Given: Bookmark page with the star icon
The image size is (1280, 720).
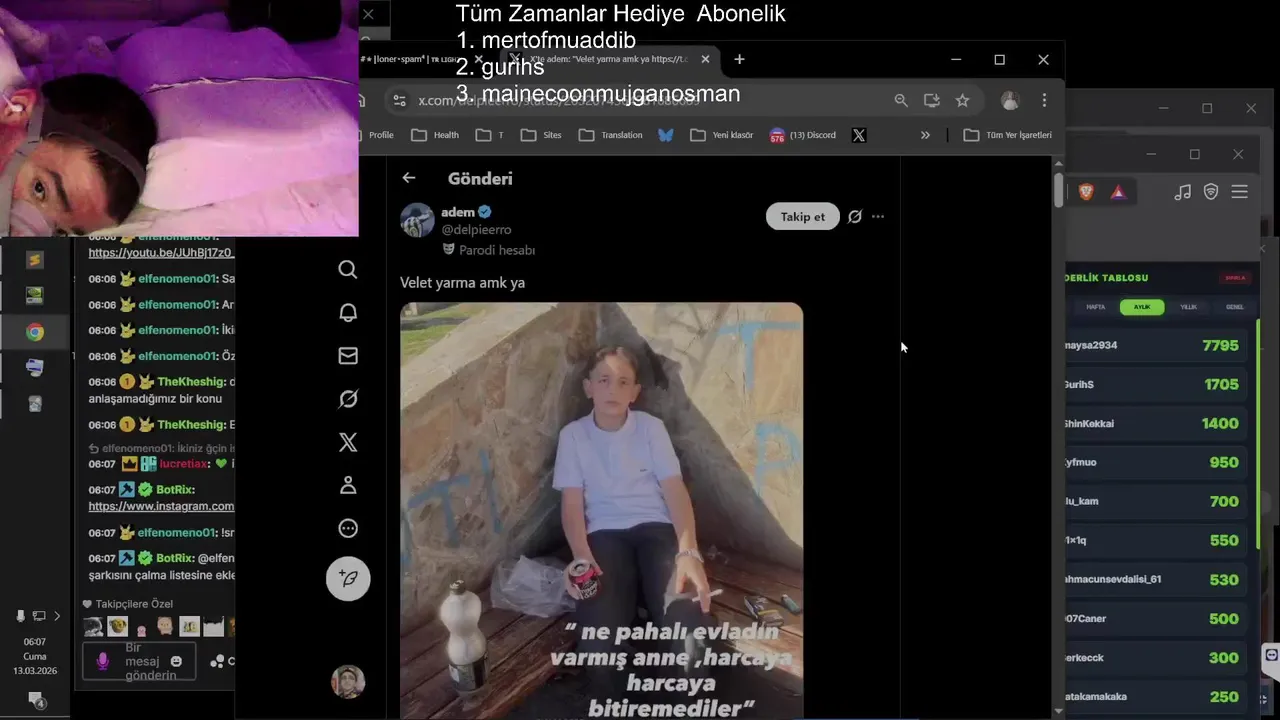Looking at the screenshot, I should click(962, 100).
